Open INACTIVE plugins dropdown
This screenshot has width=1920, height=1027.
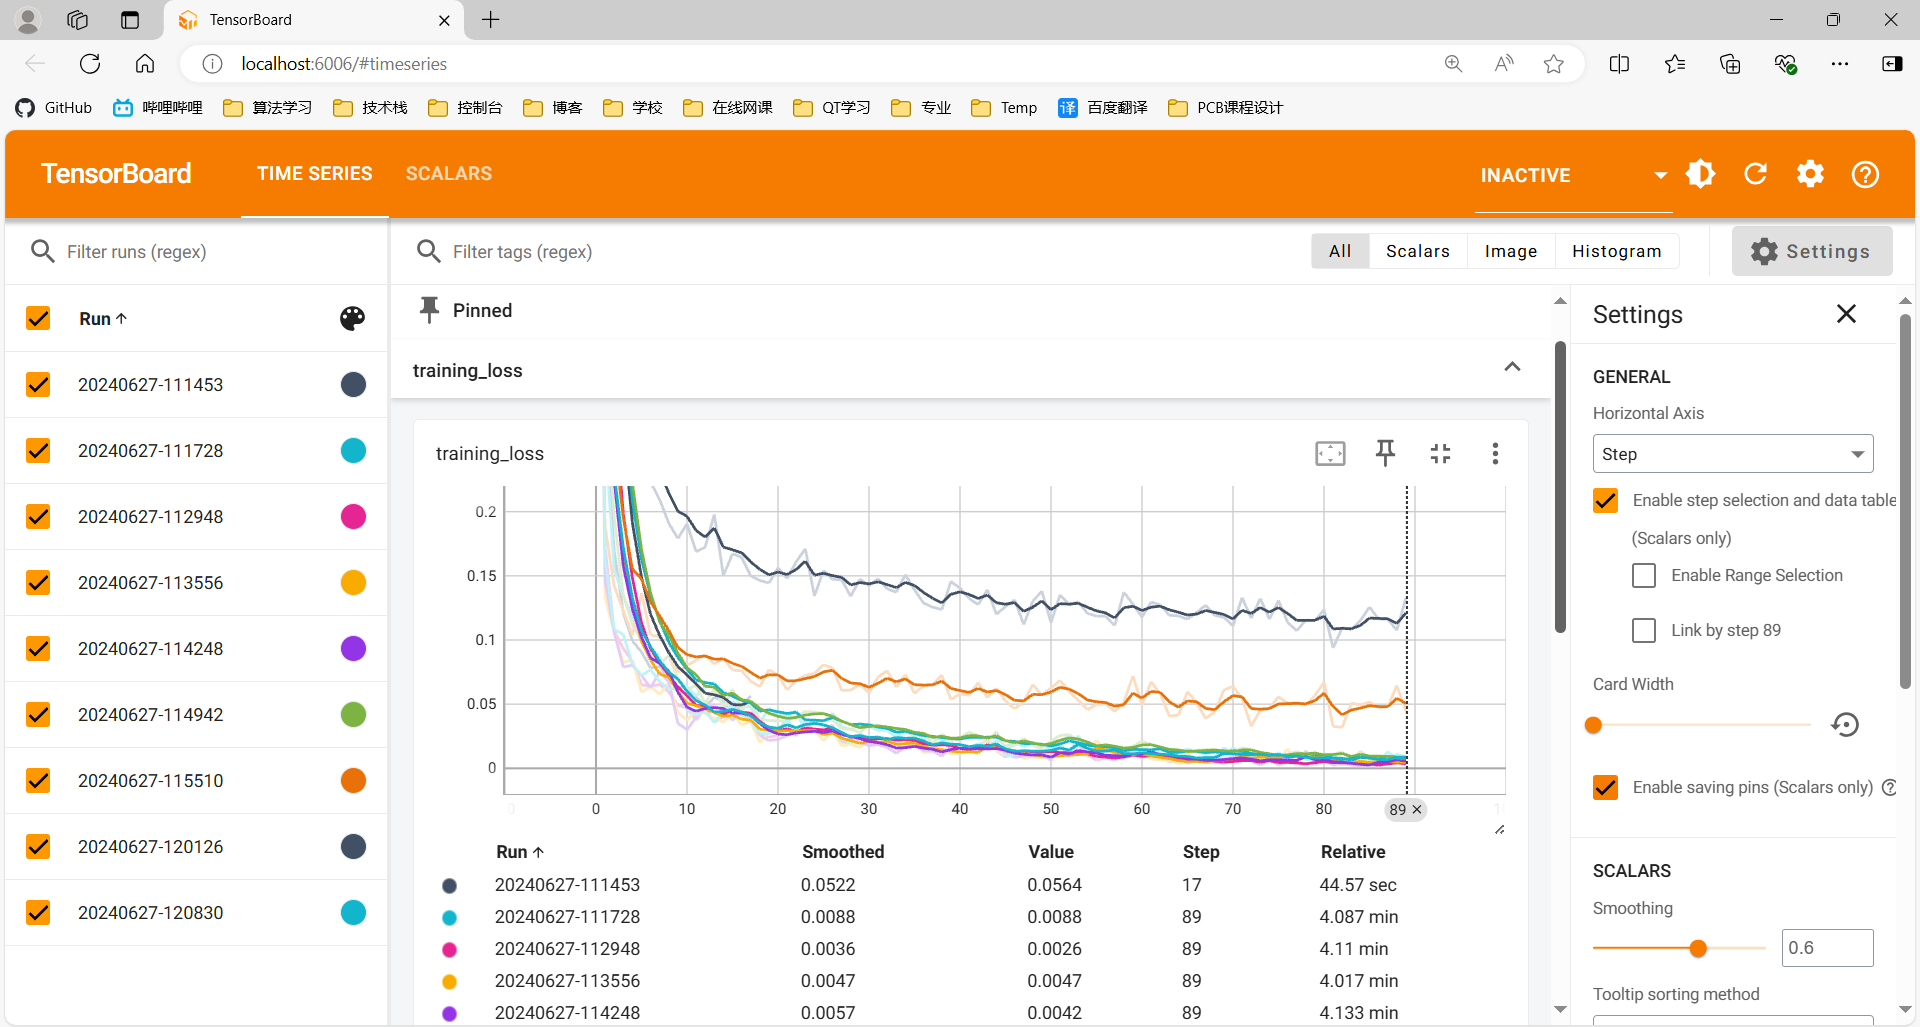click(x=1573, y=175)
